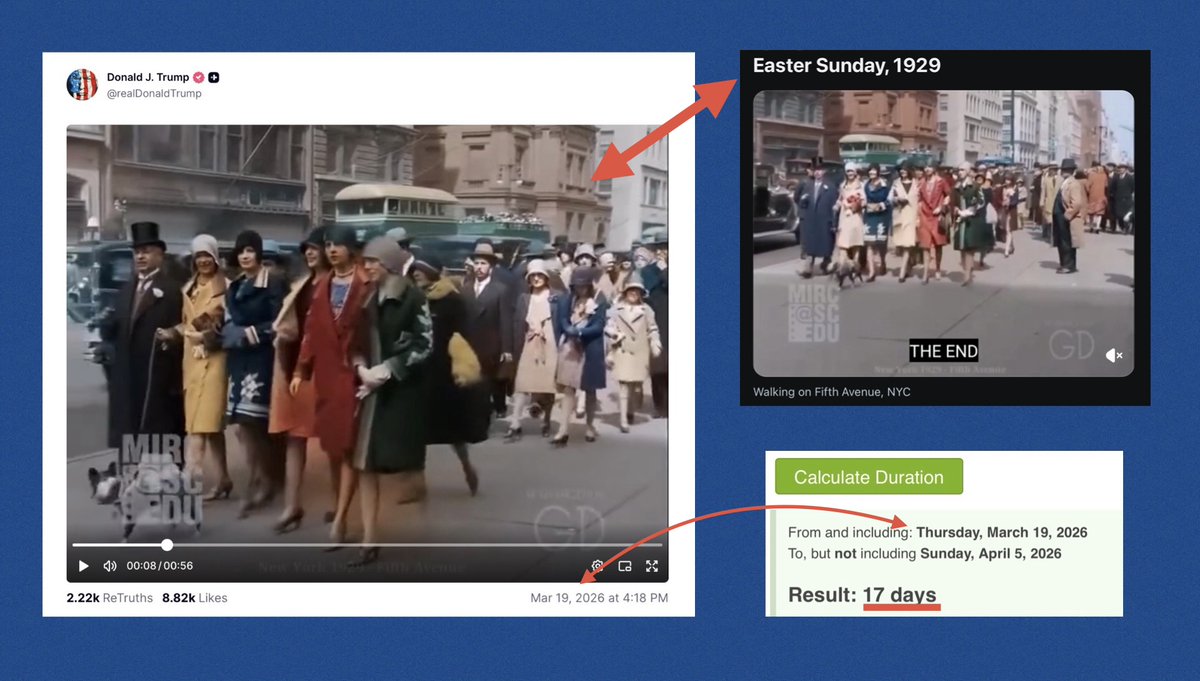This screenshot has height=681, width=1200.
Task: Expand the video to fullscreen
Action: [x=652, y=566]
